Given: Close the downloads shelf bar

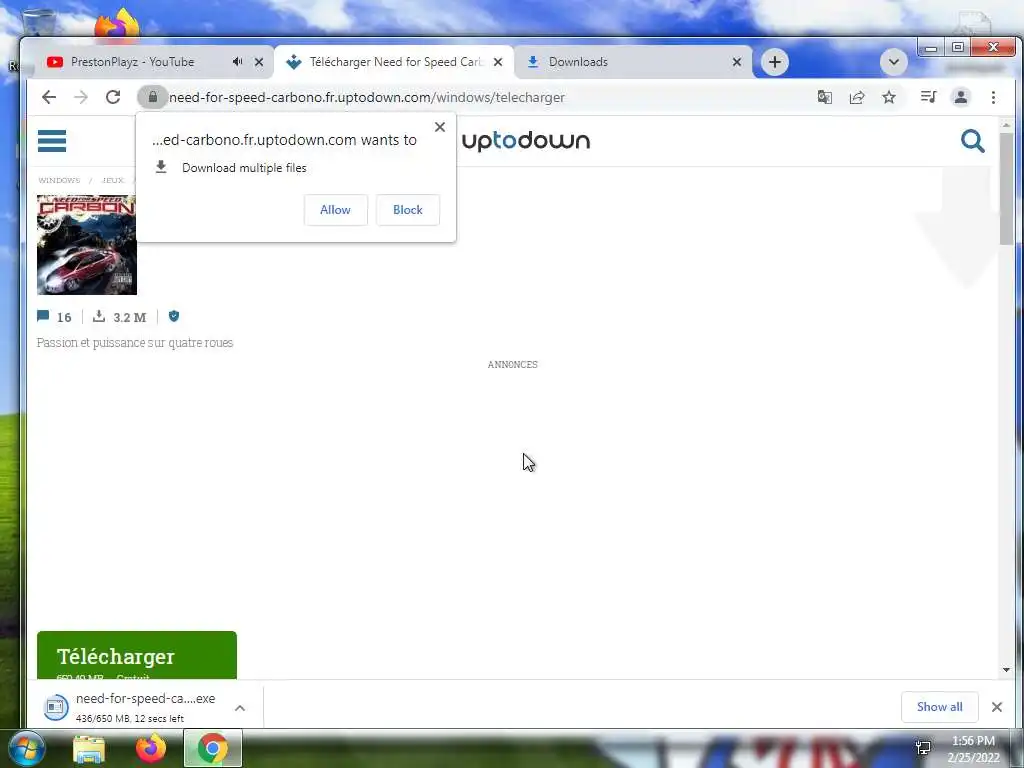Looking at the screenshot, I should pyautogui.click(x=997, y=707).
